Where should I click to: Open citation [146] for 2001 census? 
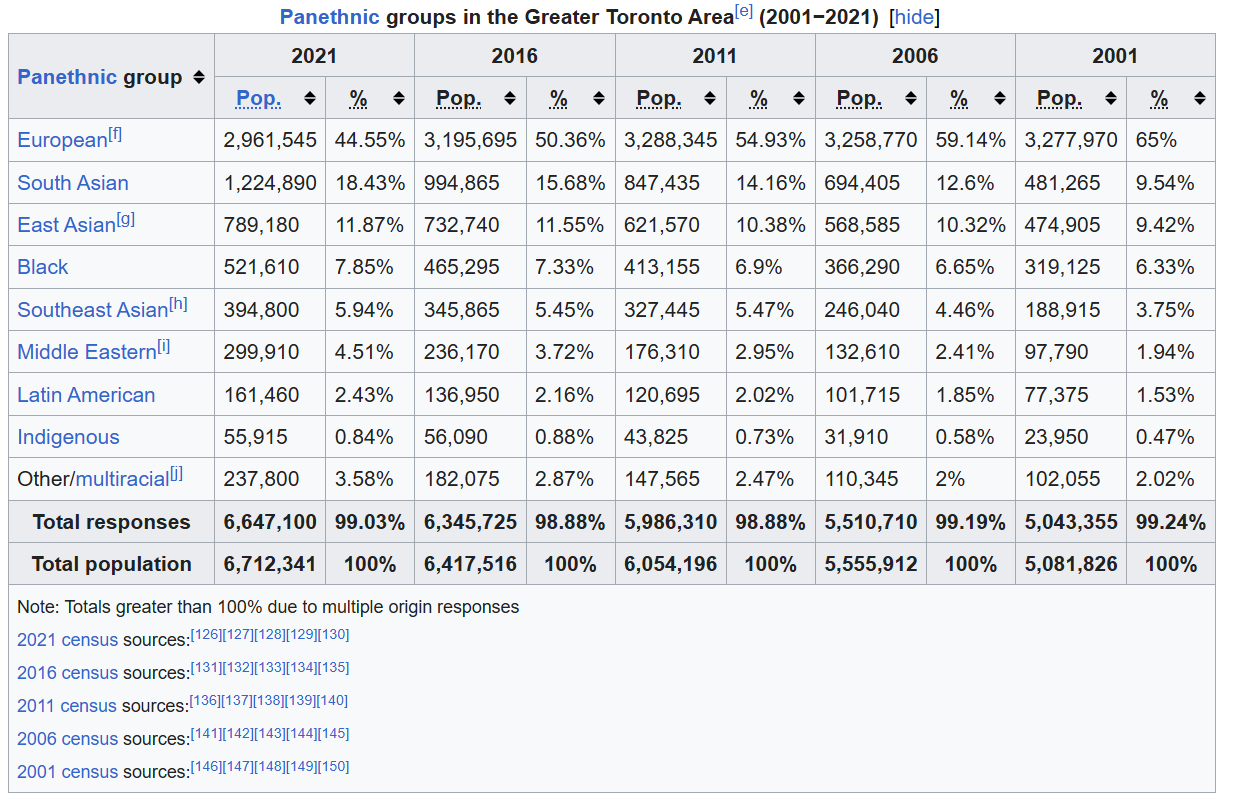(x=205, y=767)
